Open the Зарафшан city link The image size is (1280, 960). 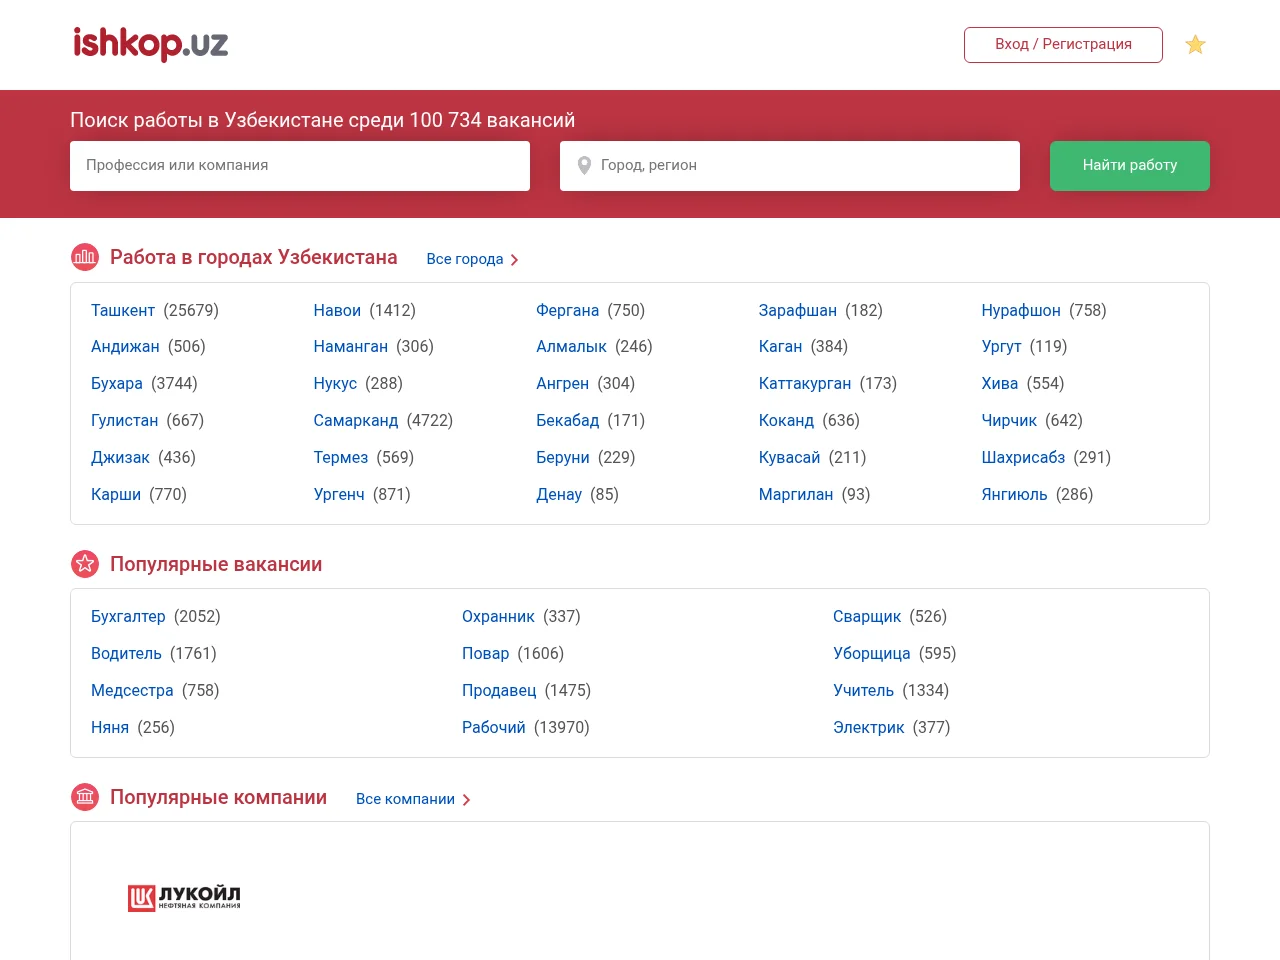pos(798,310)
